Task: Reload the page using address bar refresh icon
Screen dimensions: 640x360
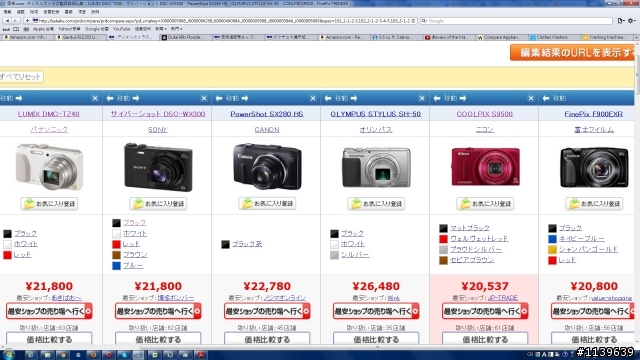Action: tap(413, 20)
